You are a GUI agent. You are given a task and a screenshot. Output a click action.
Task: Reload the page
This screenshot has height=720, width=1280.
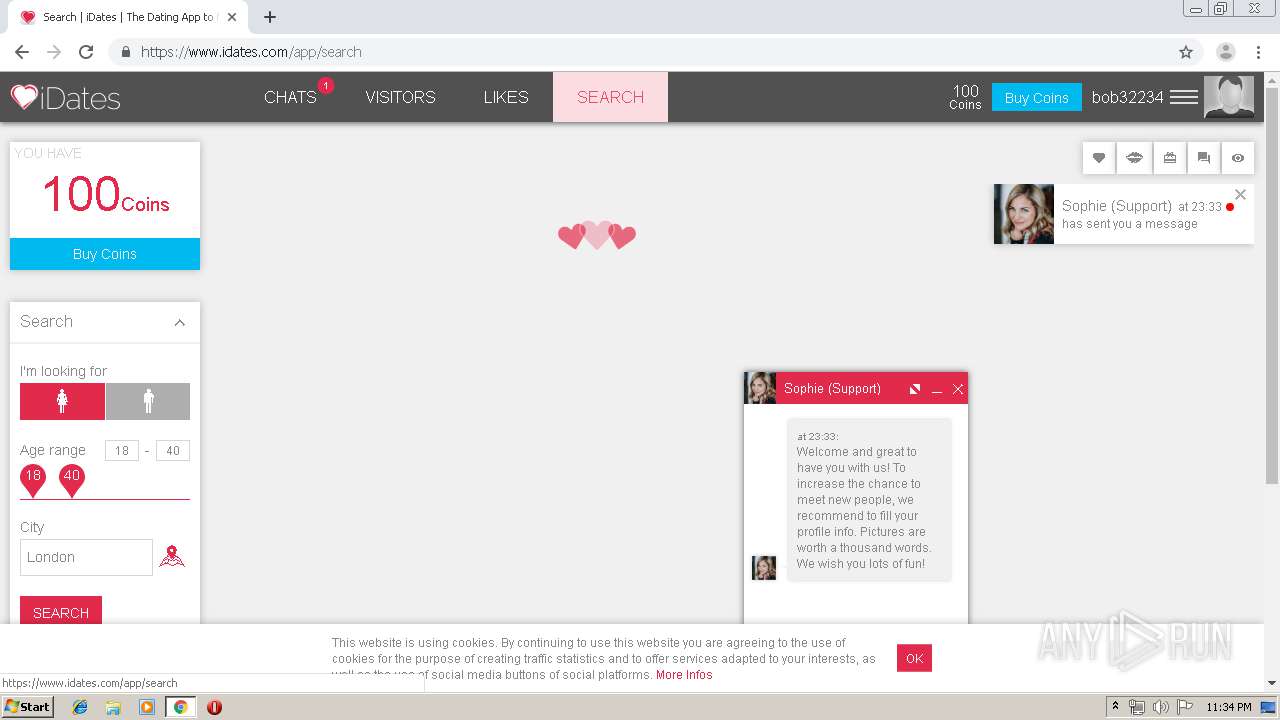coord(86,52)
